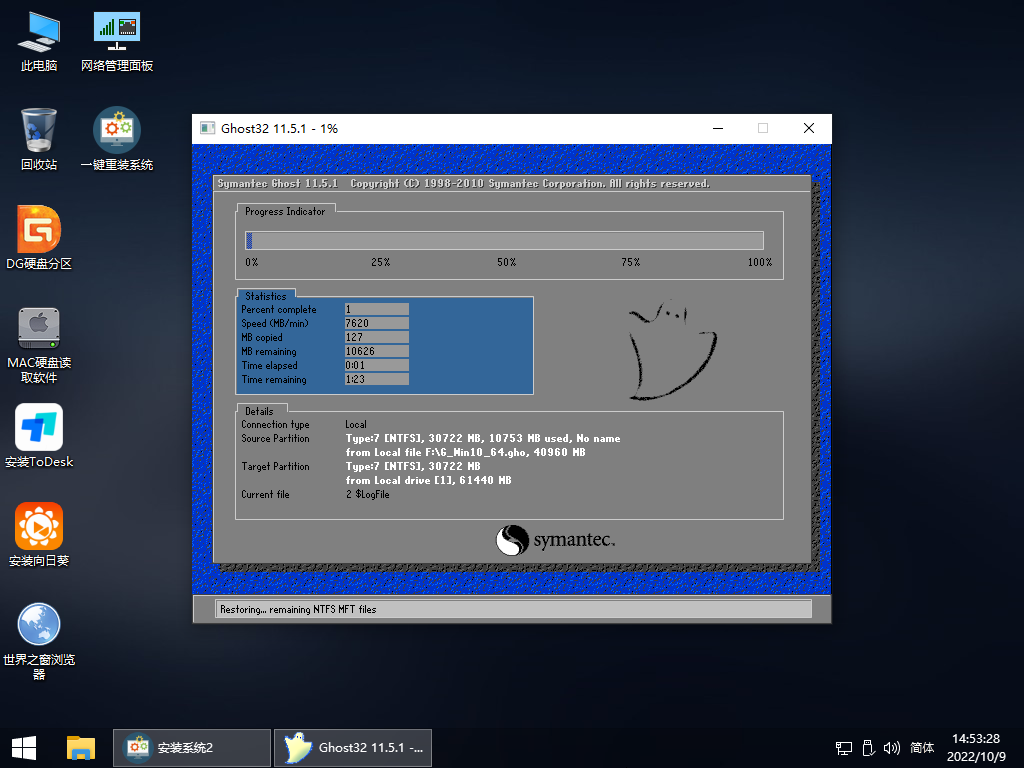Open File Explorer from the taskbar
The width and height of the screenshot is (1024, 768).
click(x=81, y=747)
